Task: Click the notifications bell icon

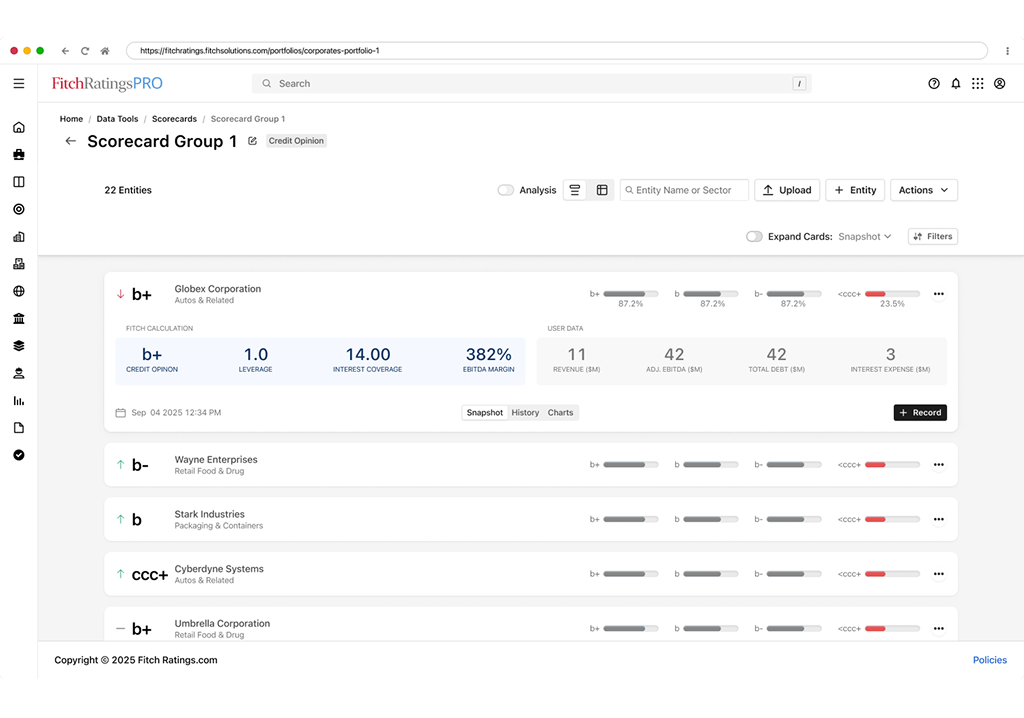Action: [956, 84]
